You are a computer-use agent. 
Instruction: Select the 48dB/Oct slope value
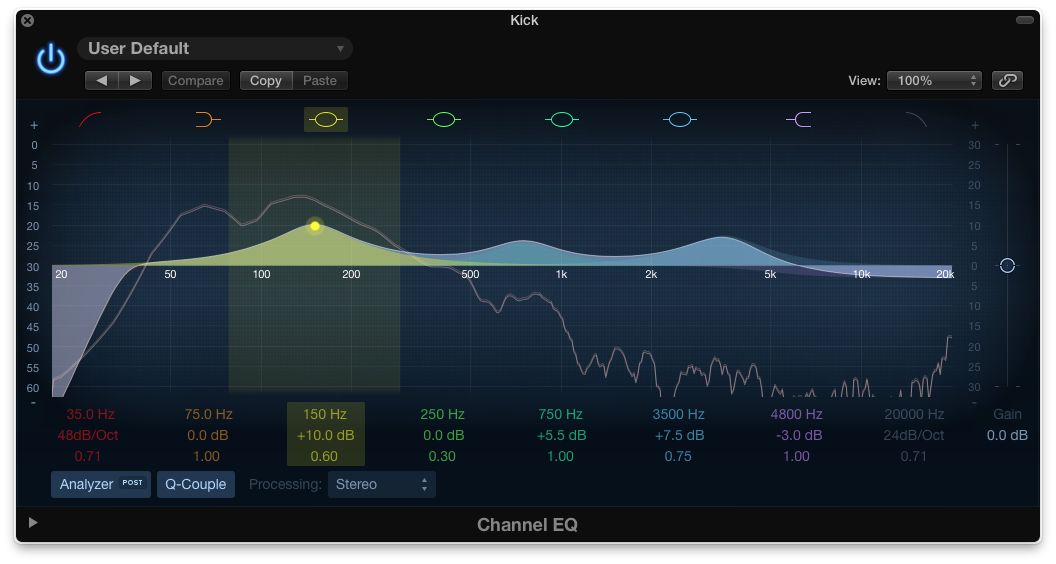pyautogui.click(x=88, y=435)
